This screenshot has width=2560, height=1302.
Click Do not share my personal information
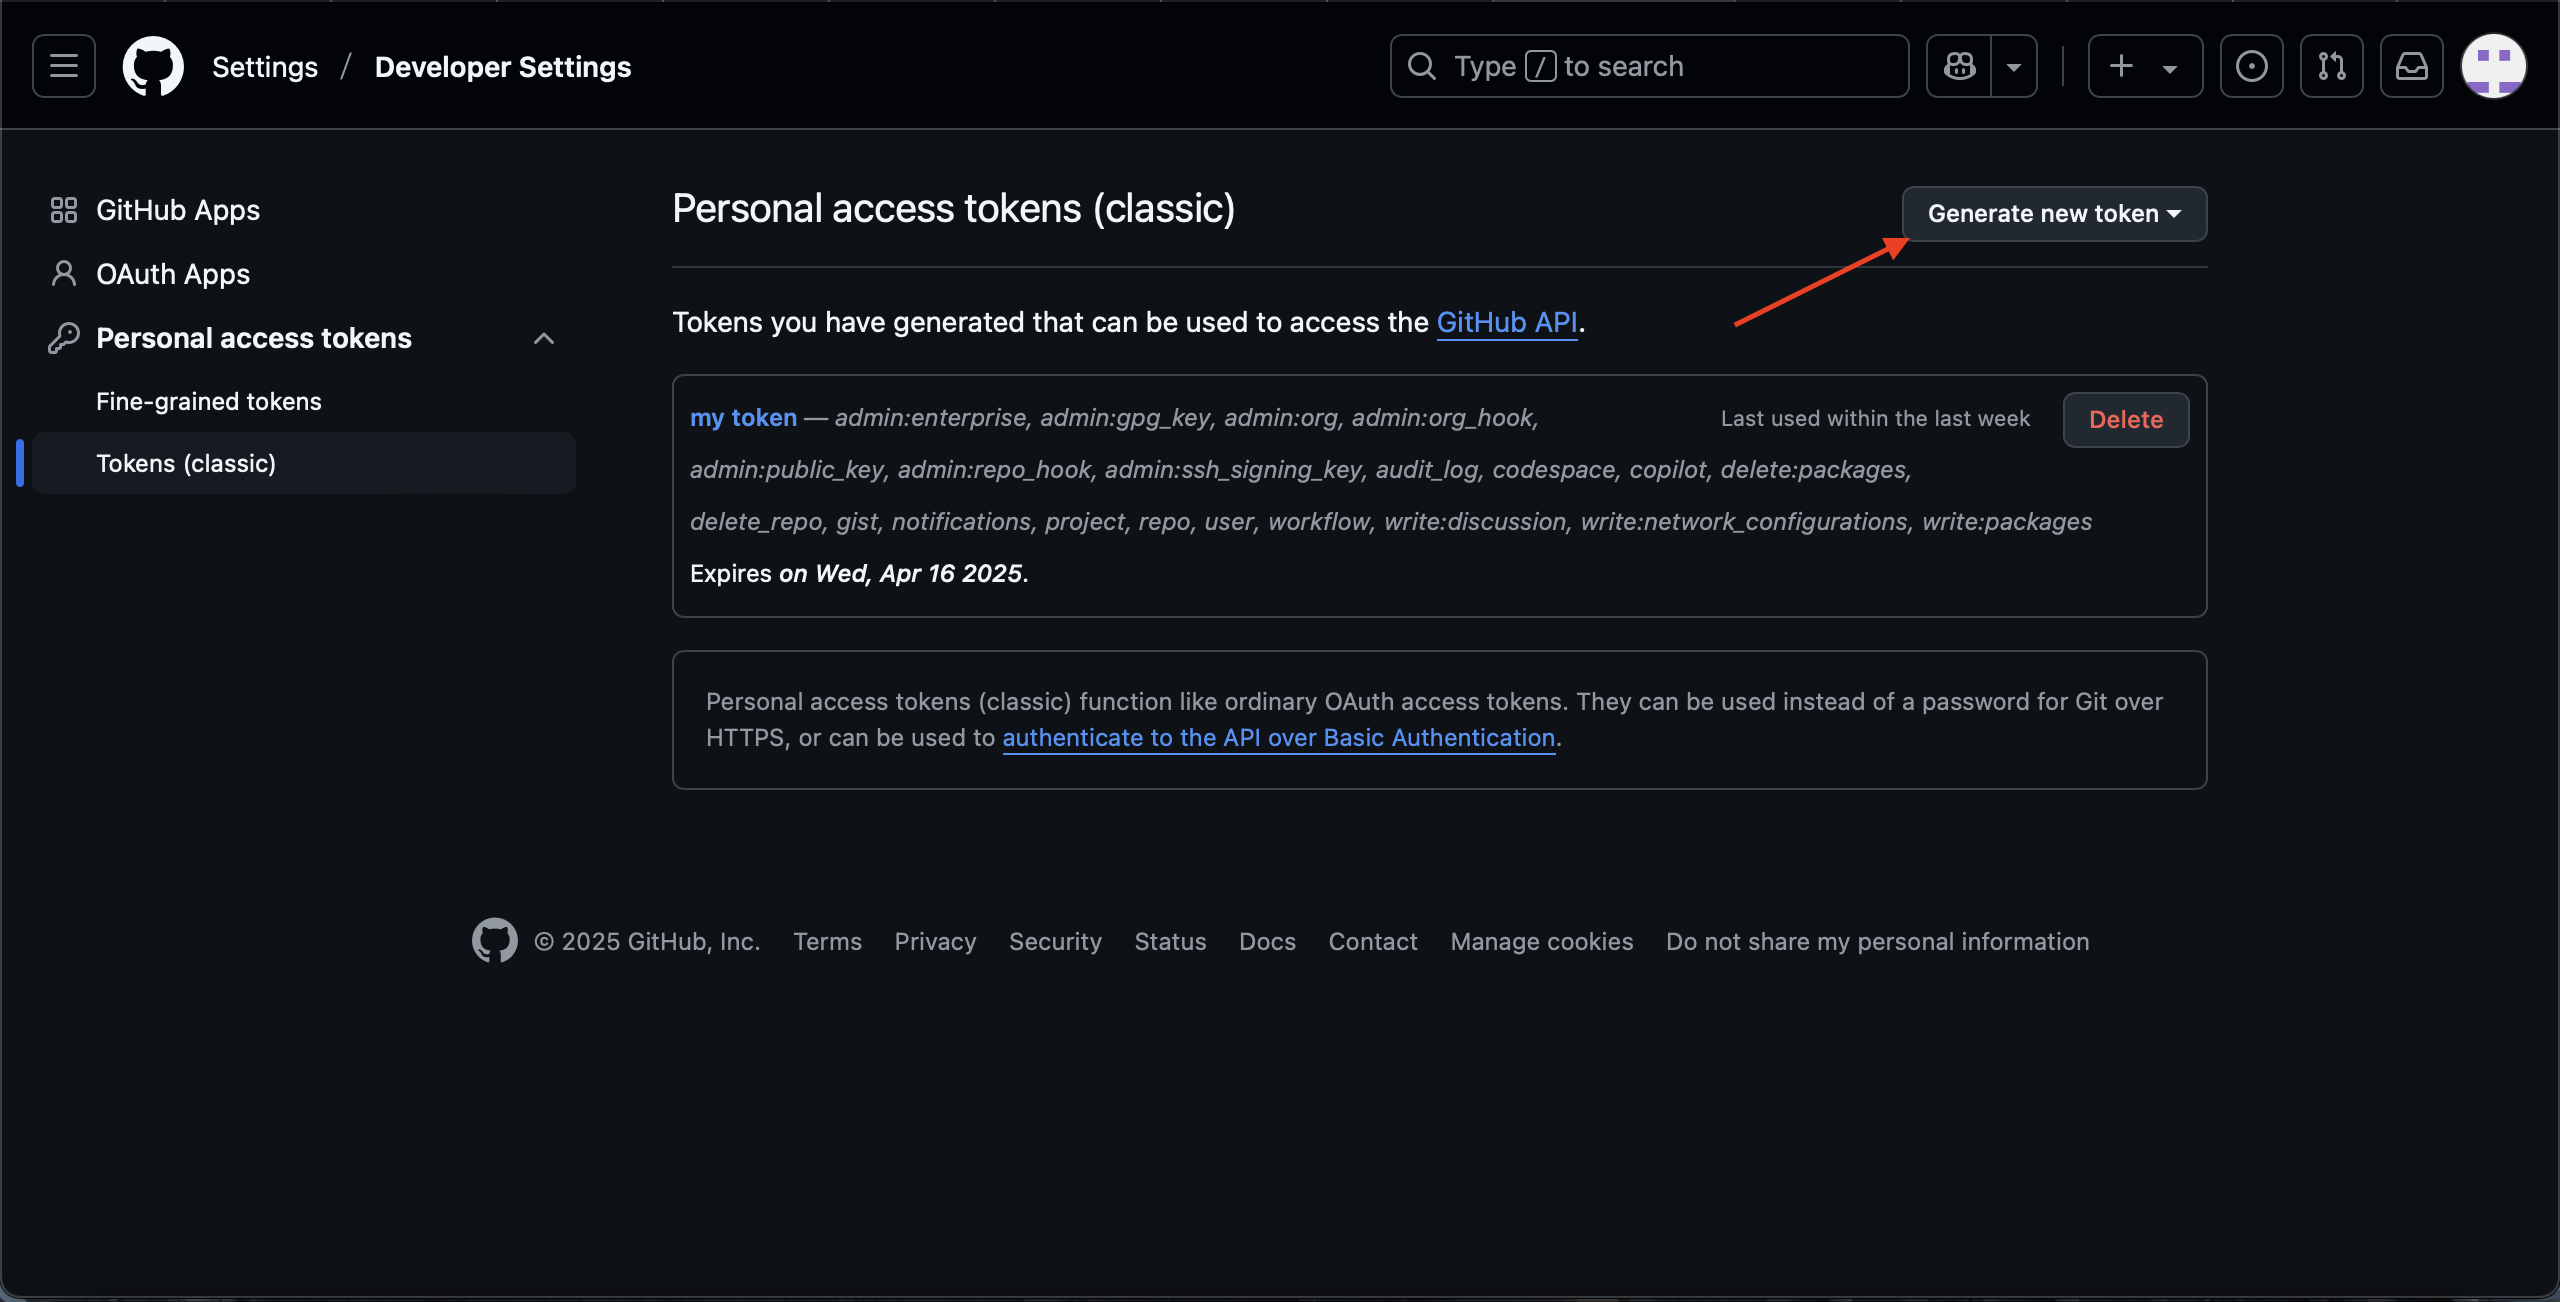click(1877, 941)
